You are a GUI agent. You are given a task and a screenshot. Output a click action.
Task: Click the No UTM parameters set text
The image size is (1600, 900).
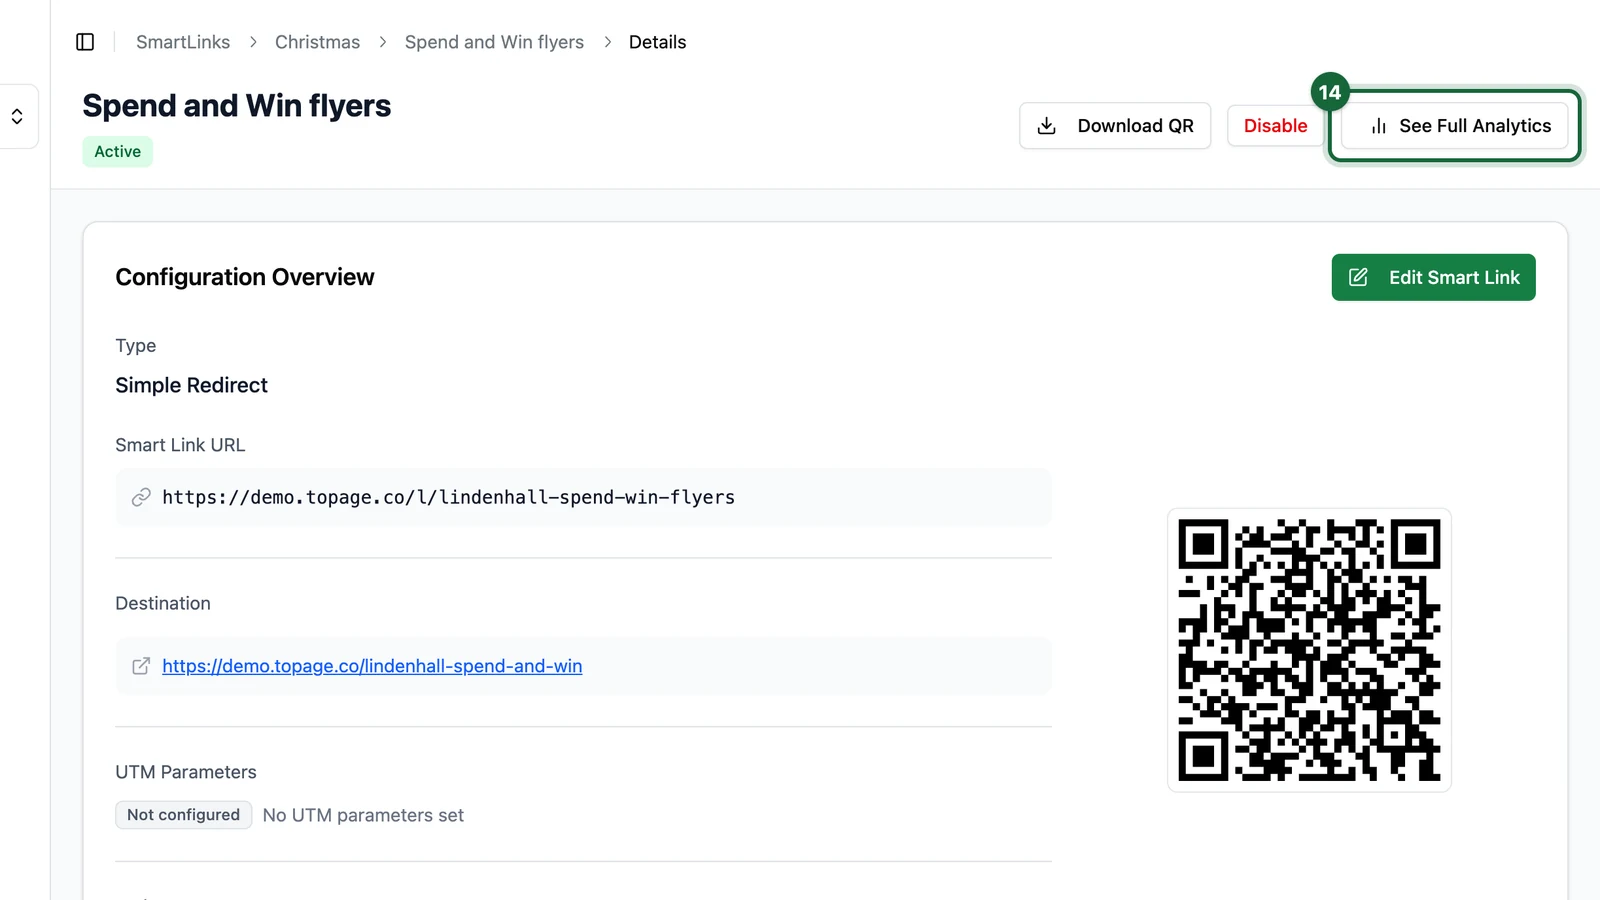pyautogui.click(x=363, y=815)
